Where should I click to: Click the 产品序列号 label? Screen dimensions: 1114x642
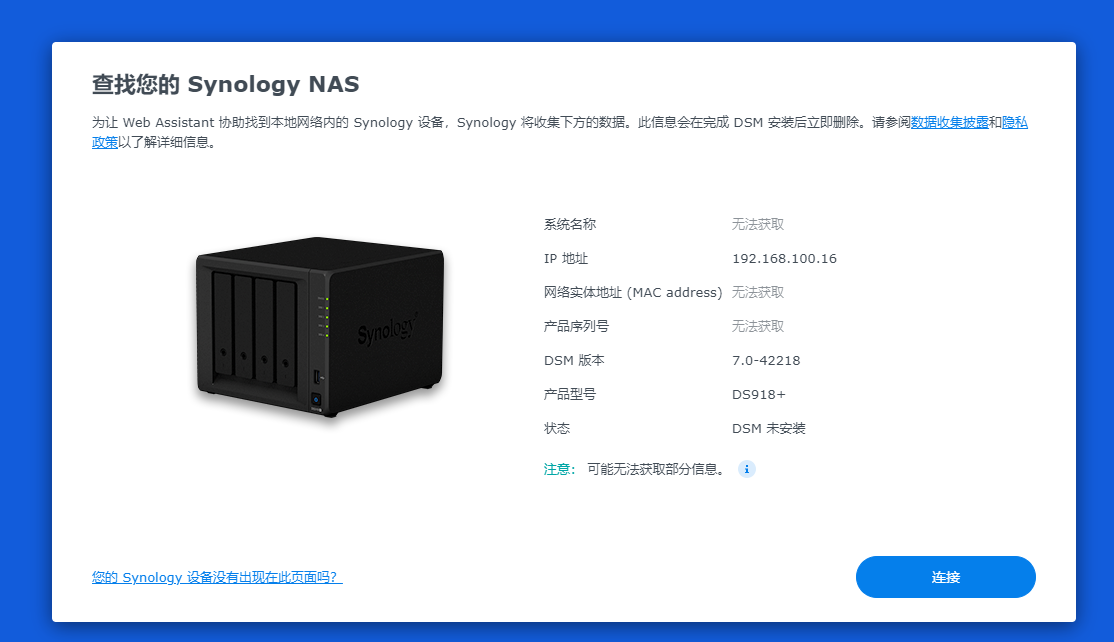576,327
